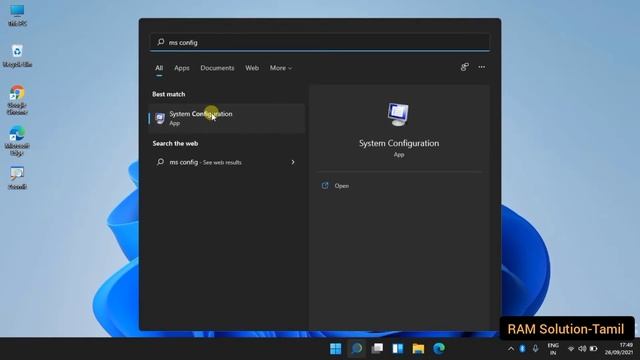Viewport: 640px width, 360px height.
Task: Open Widgets on the taskbar
Action: click(x=398, y=349)
